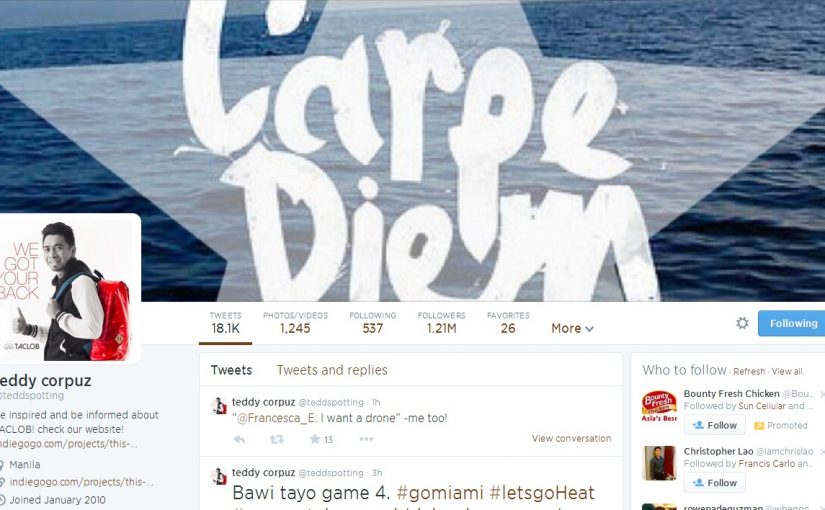
Task: Select the Tweets tab
Action: pos(232,370)
